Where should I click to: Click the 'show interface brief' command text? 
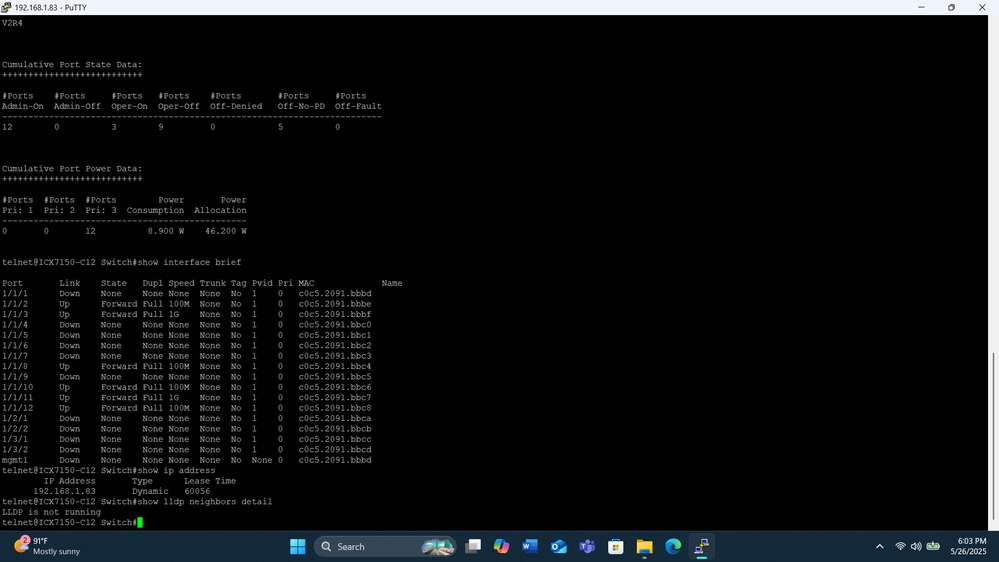point(189,263)
